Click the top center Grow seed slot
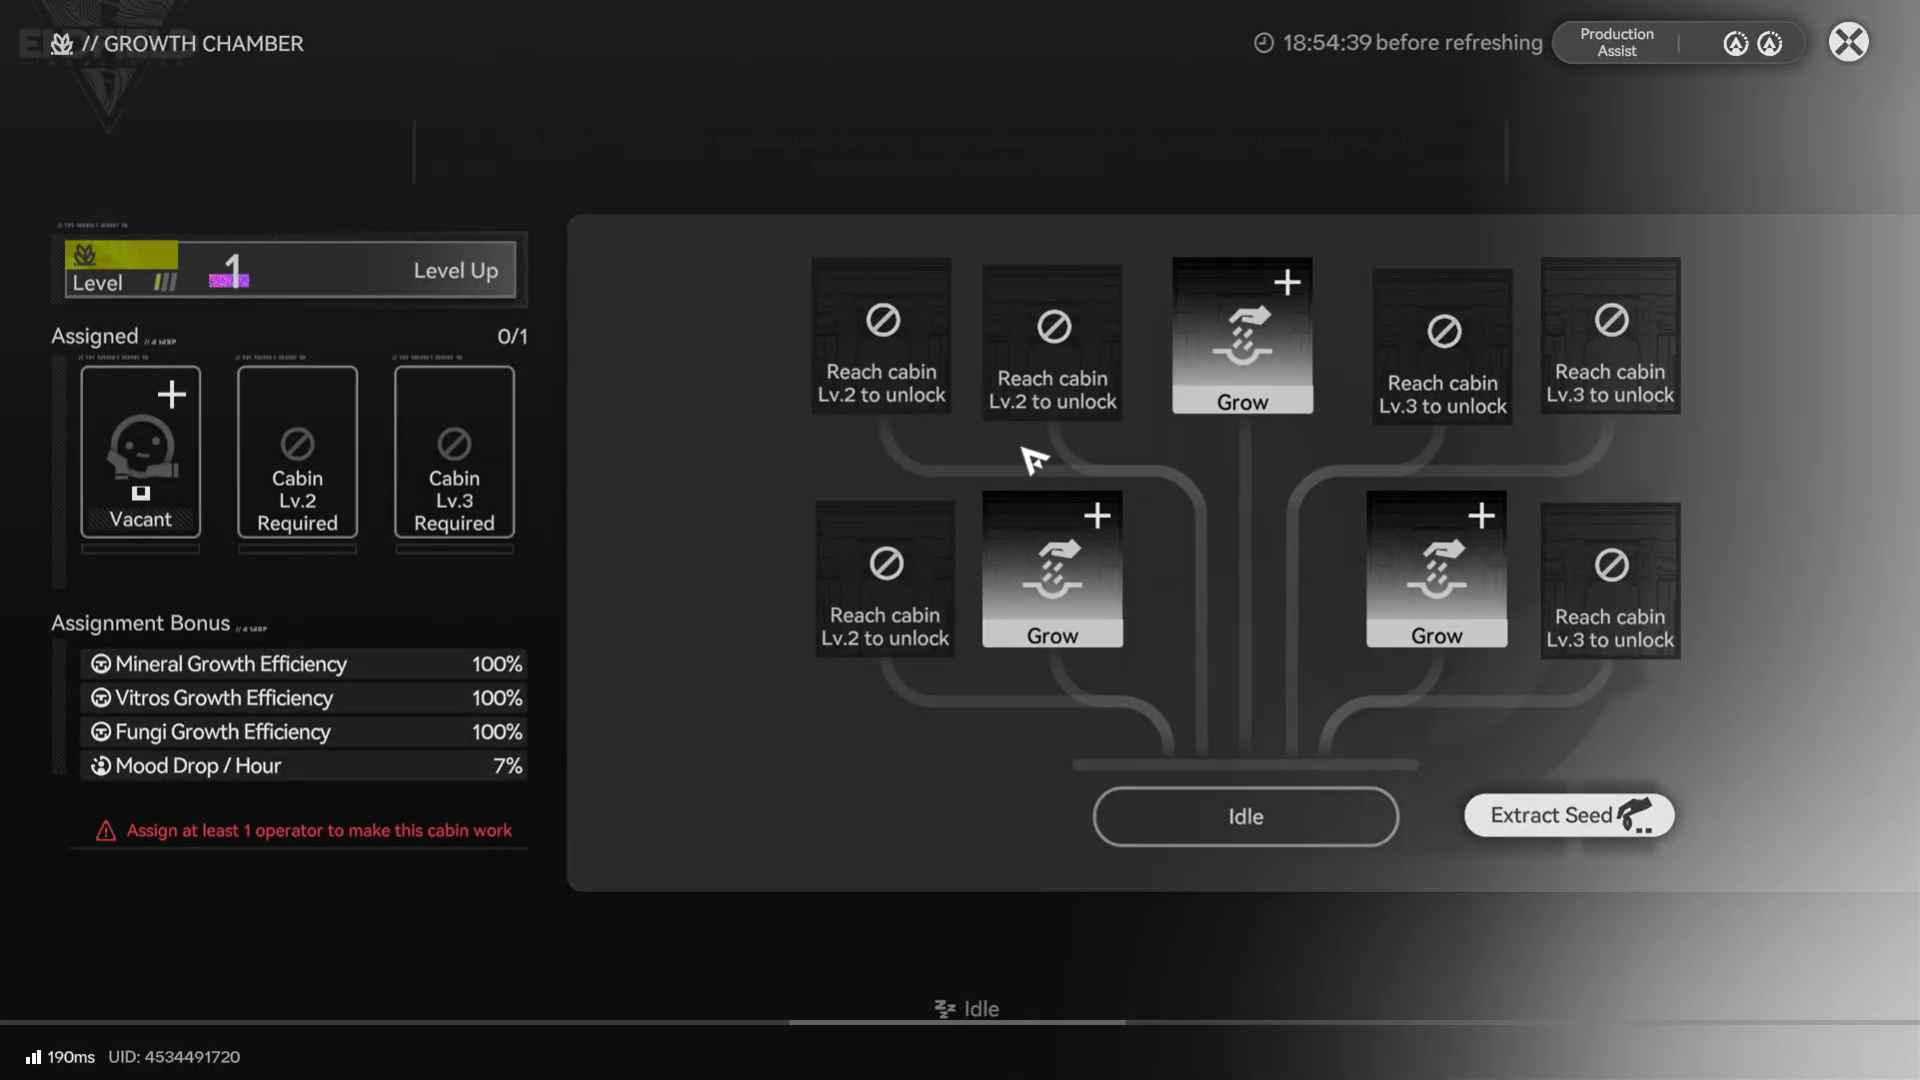The width and height of the screenshot is (1920, 1080). point(1242,336)
